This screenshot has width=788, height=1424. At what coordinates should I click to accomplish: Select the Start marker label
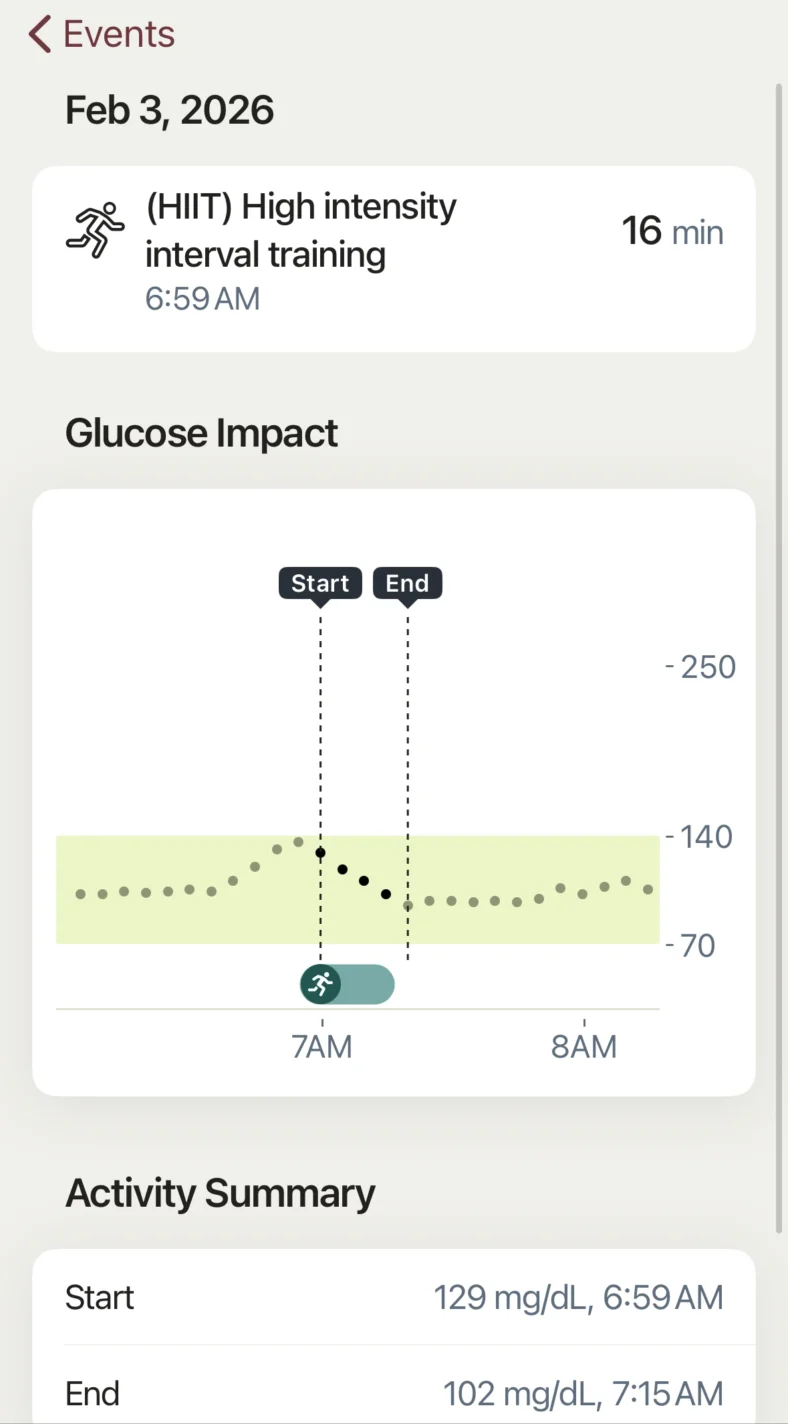tap(320, 583)
